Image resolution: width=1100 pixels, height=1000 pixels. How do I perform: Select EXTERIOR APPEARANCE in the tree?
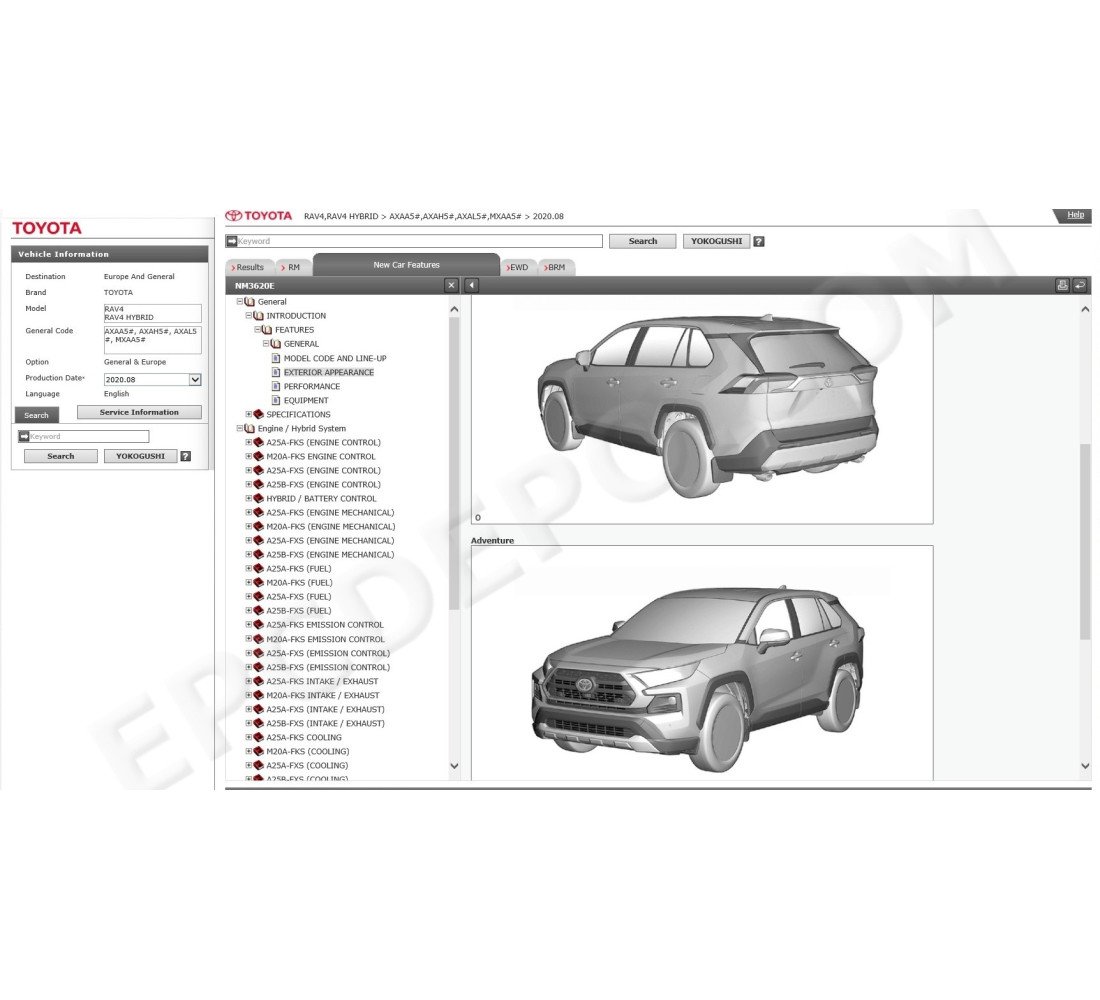328,373
